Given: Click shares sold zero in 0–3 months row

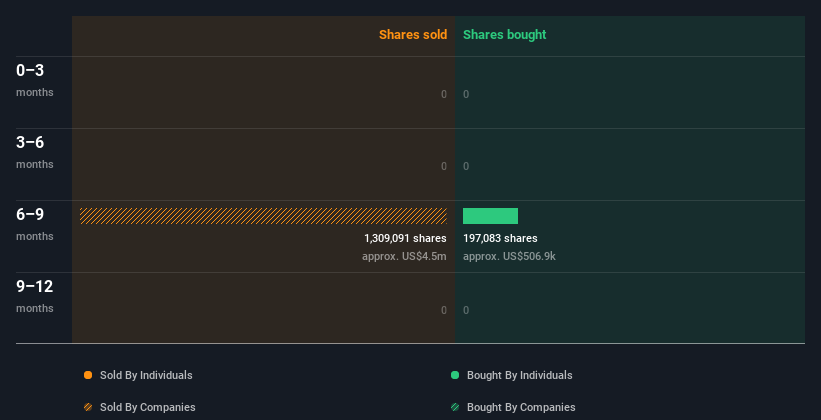Looking at the screenshot, I should [444, 94].
